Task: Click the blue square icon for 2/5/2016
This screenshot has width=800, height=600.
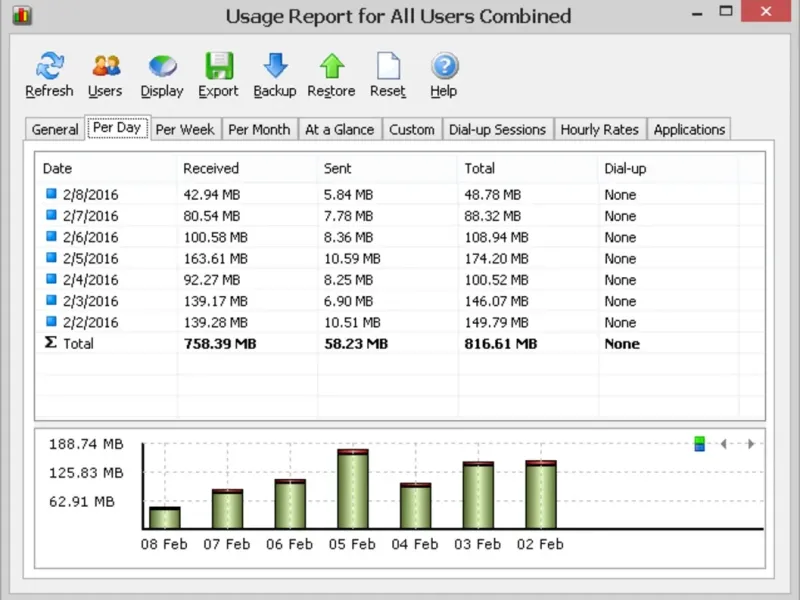Action: tap(51, 257)
